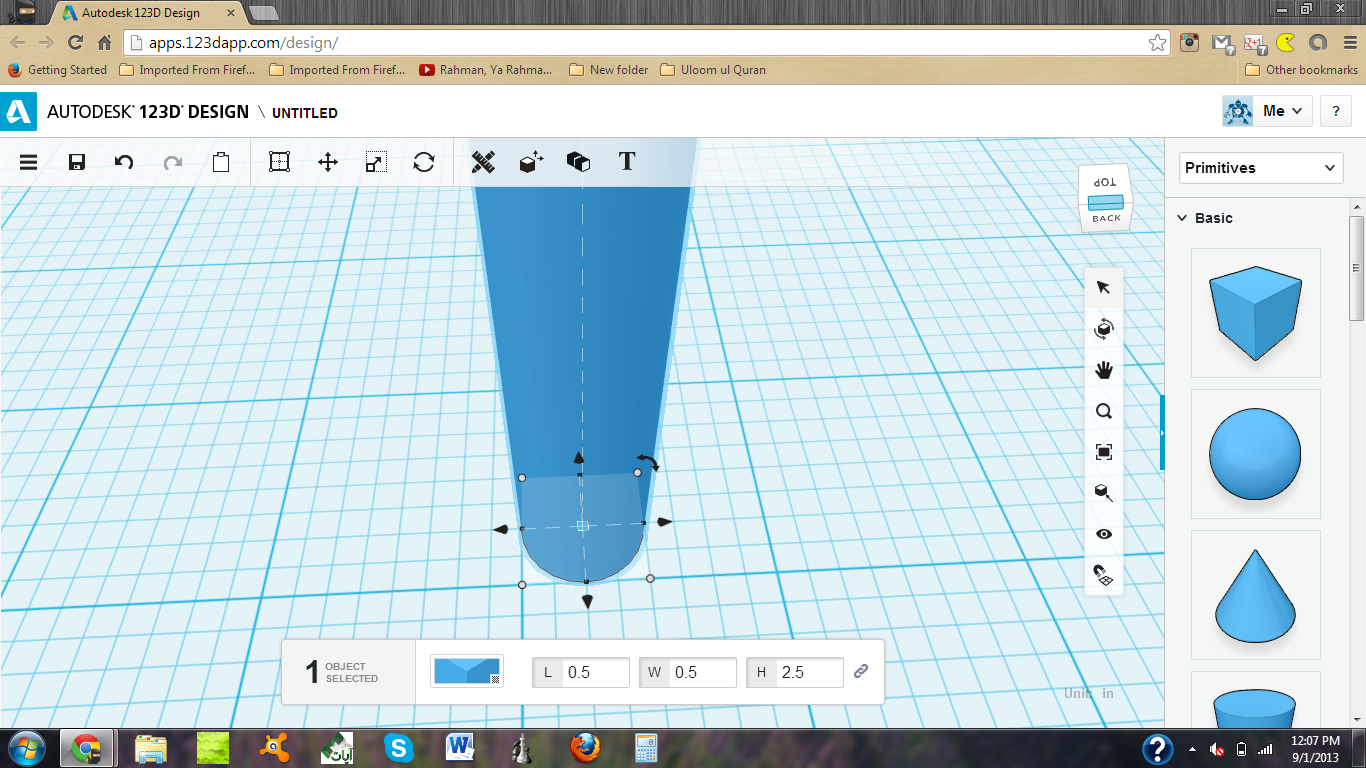This screenshot has width=1366, height=768.
Task: Click the L dimension field showing 0.5
Action: coord(581,672)
